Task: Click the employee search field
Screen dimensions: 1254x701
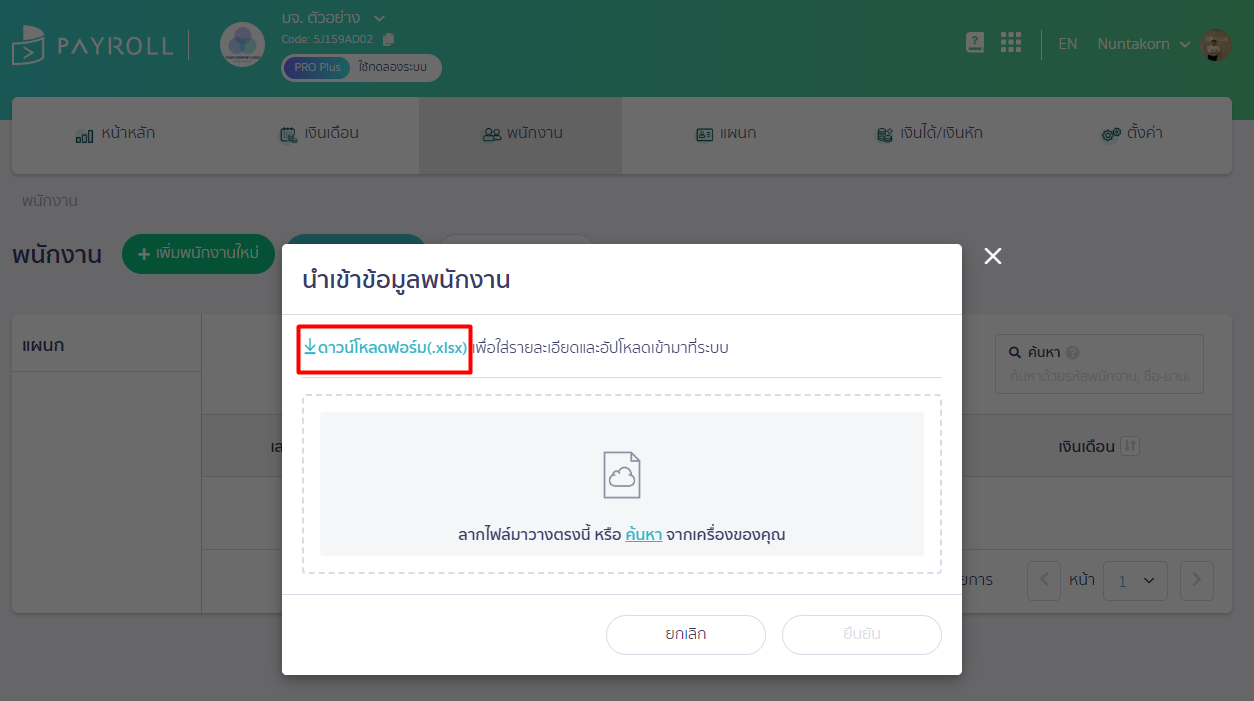Action: (1099, 364)
